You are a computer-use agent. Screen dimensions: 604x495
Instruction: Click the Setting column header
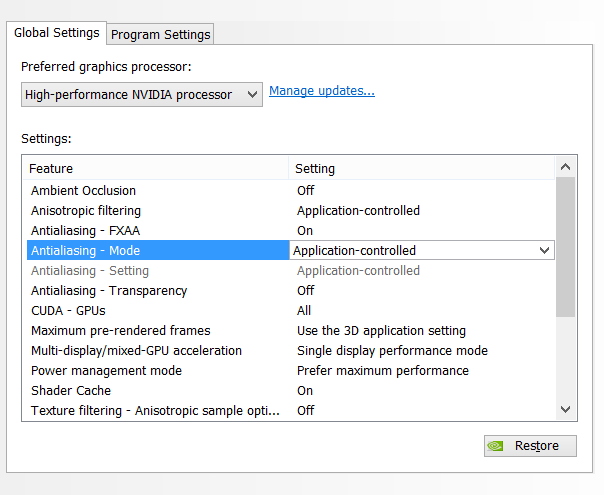pyautogui.click(x=421, y=169)
